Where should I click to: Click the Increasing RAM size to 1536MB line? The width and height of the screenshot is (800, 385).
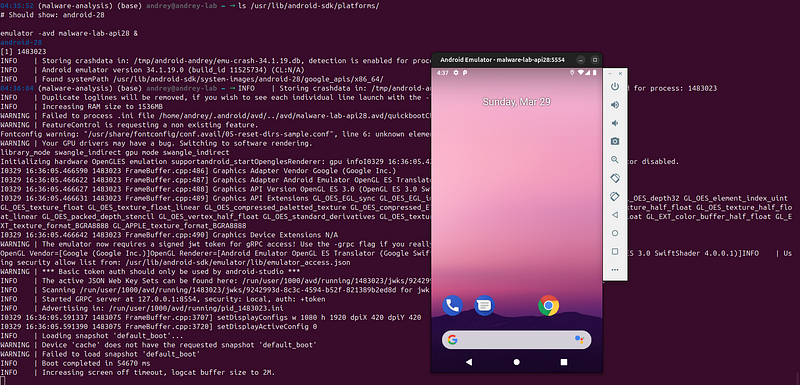point(82,107)
